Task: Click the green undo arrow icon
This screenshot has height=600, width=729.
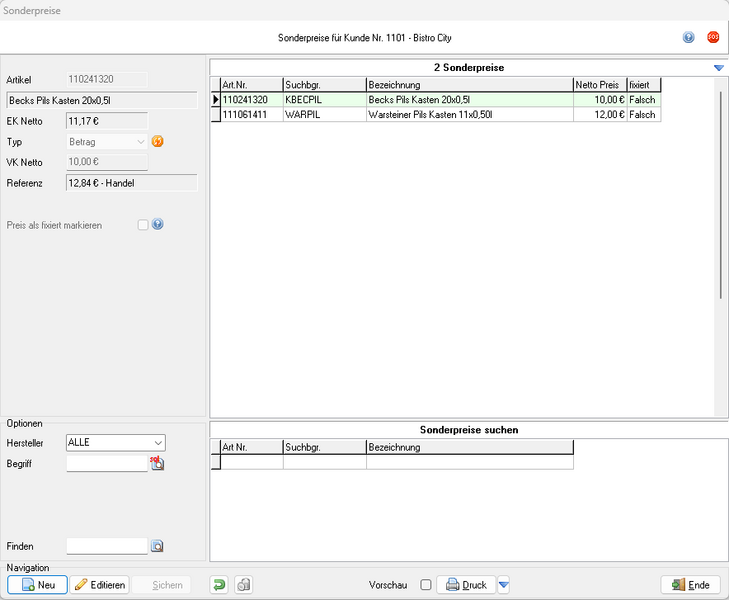Action: tap(219, 585)
